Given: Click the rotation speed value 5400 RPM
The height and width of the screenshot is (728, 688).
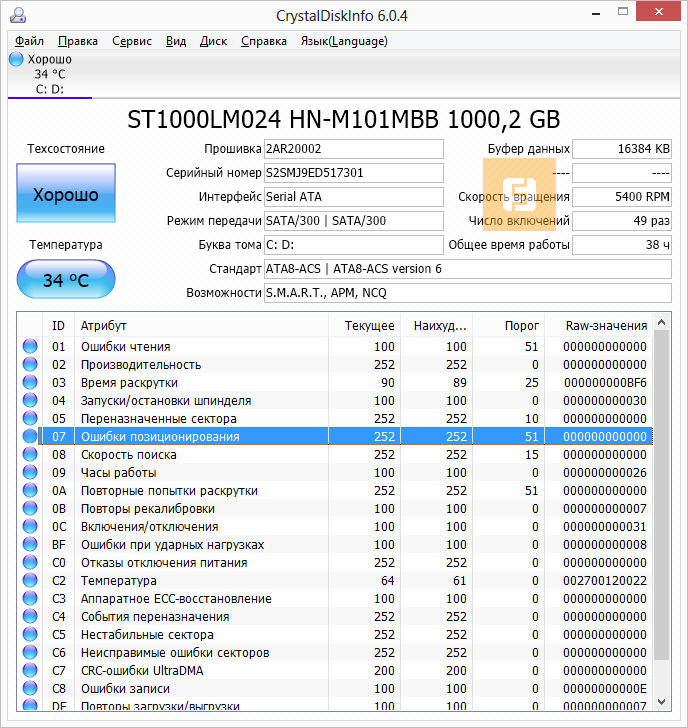Looking at the screenshot, I should click(622, 197).
